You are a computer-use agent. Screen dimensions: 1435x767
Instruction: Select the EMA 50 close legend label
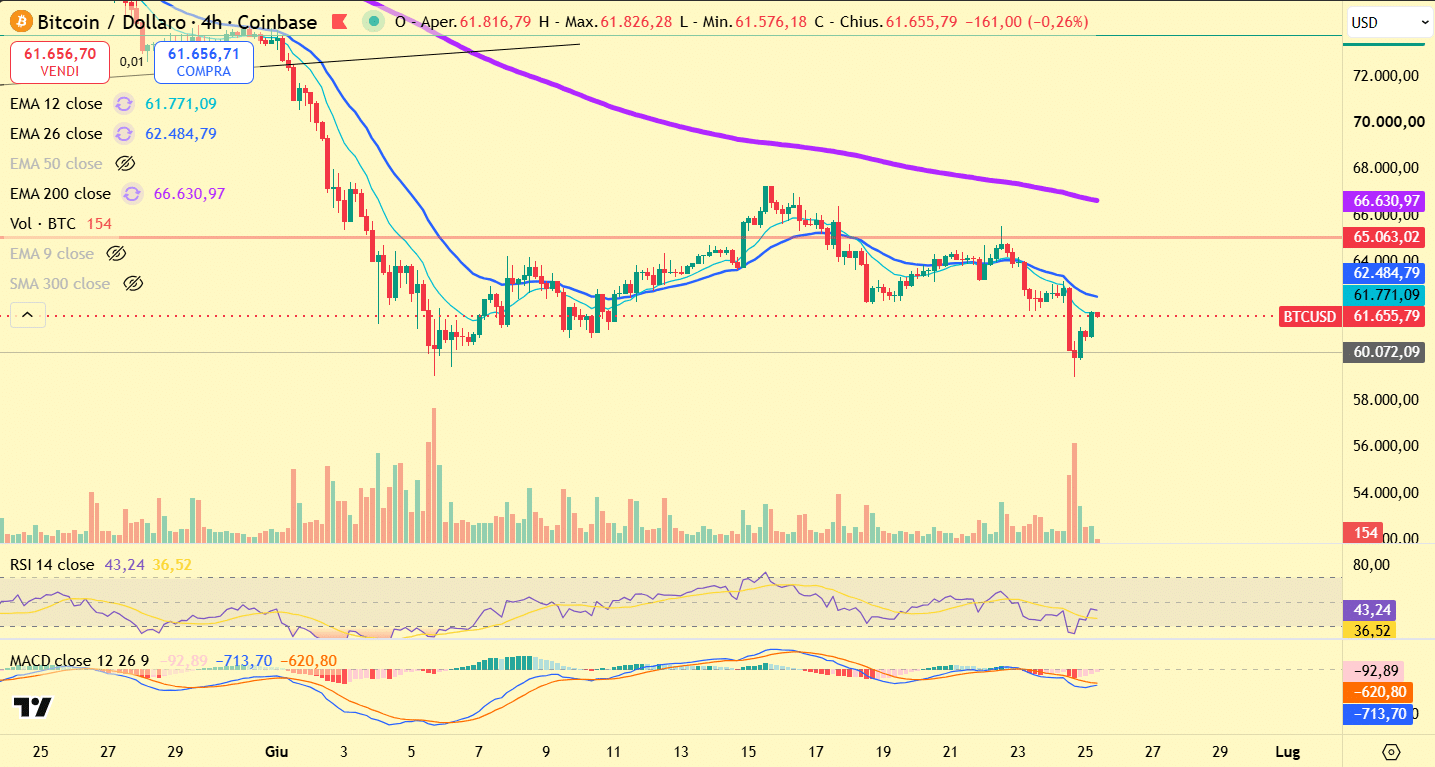(x=56, y=164)
